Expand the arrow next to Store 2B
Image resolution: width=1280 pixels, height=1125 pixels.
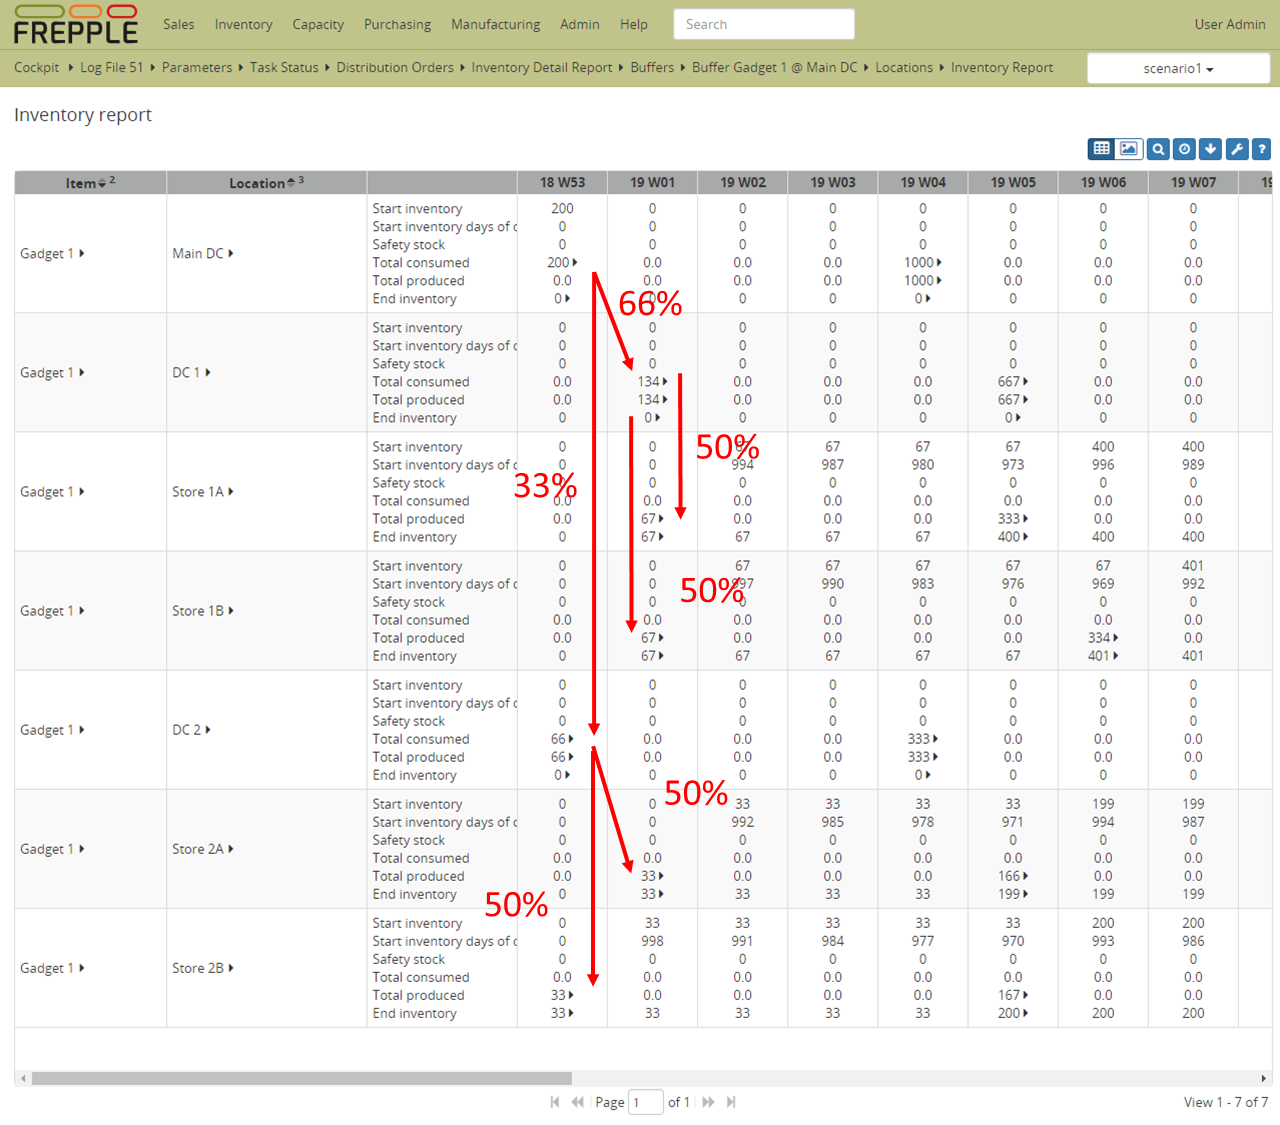231,968
